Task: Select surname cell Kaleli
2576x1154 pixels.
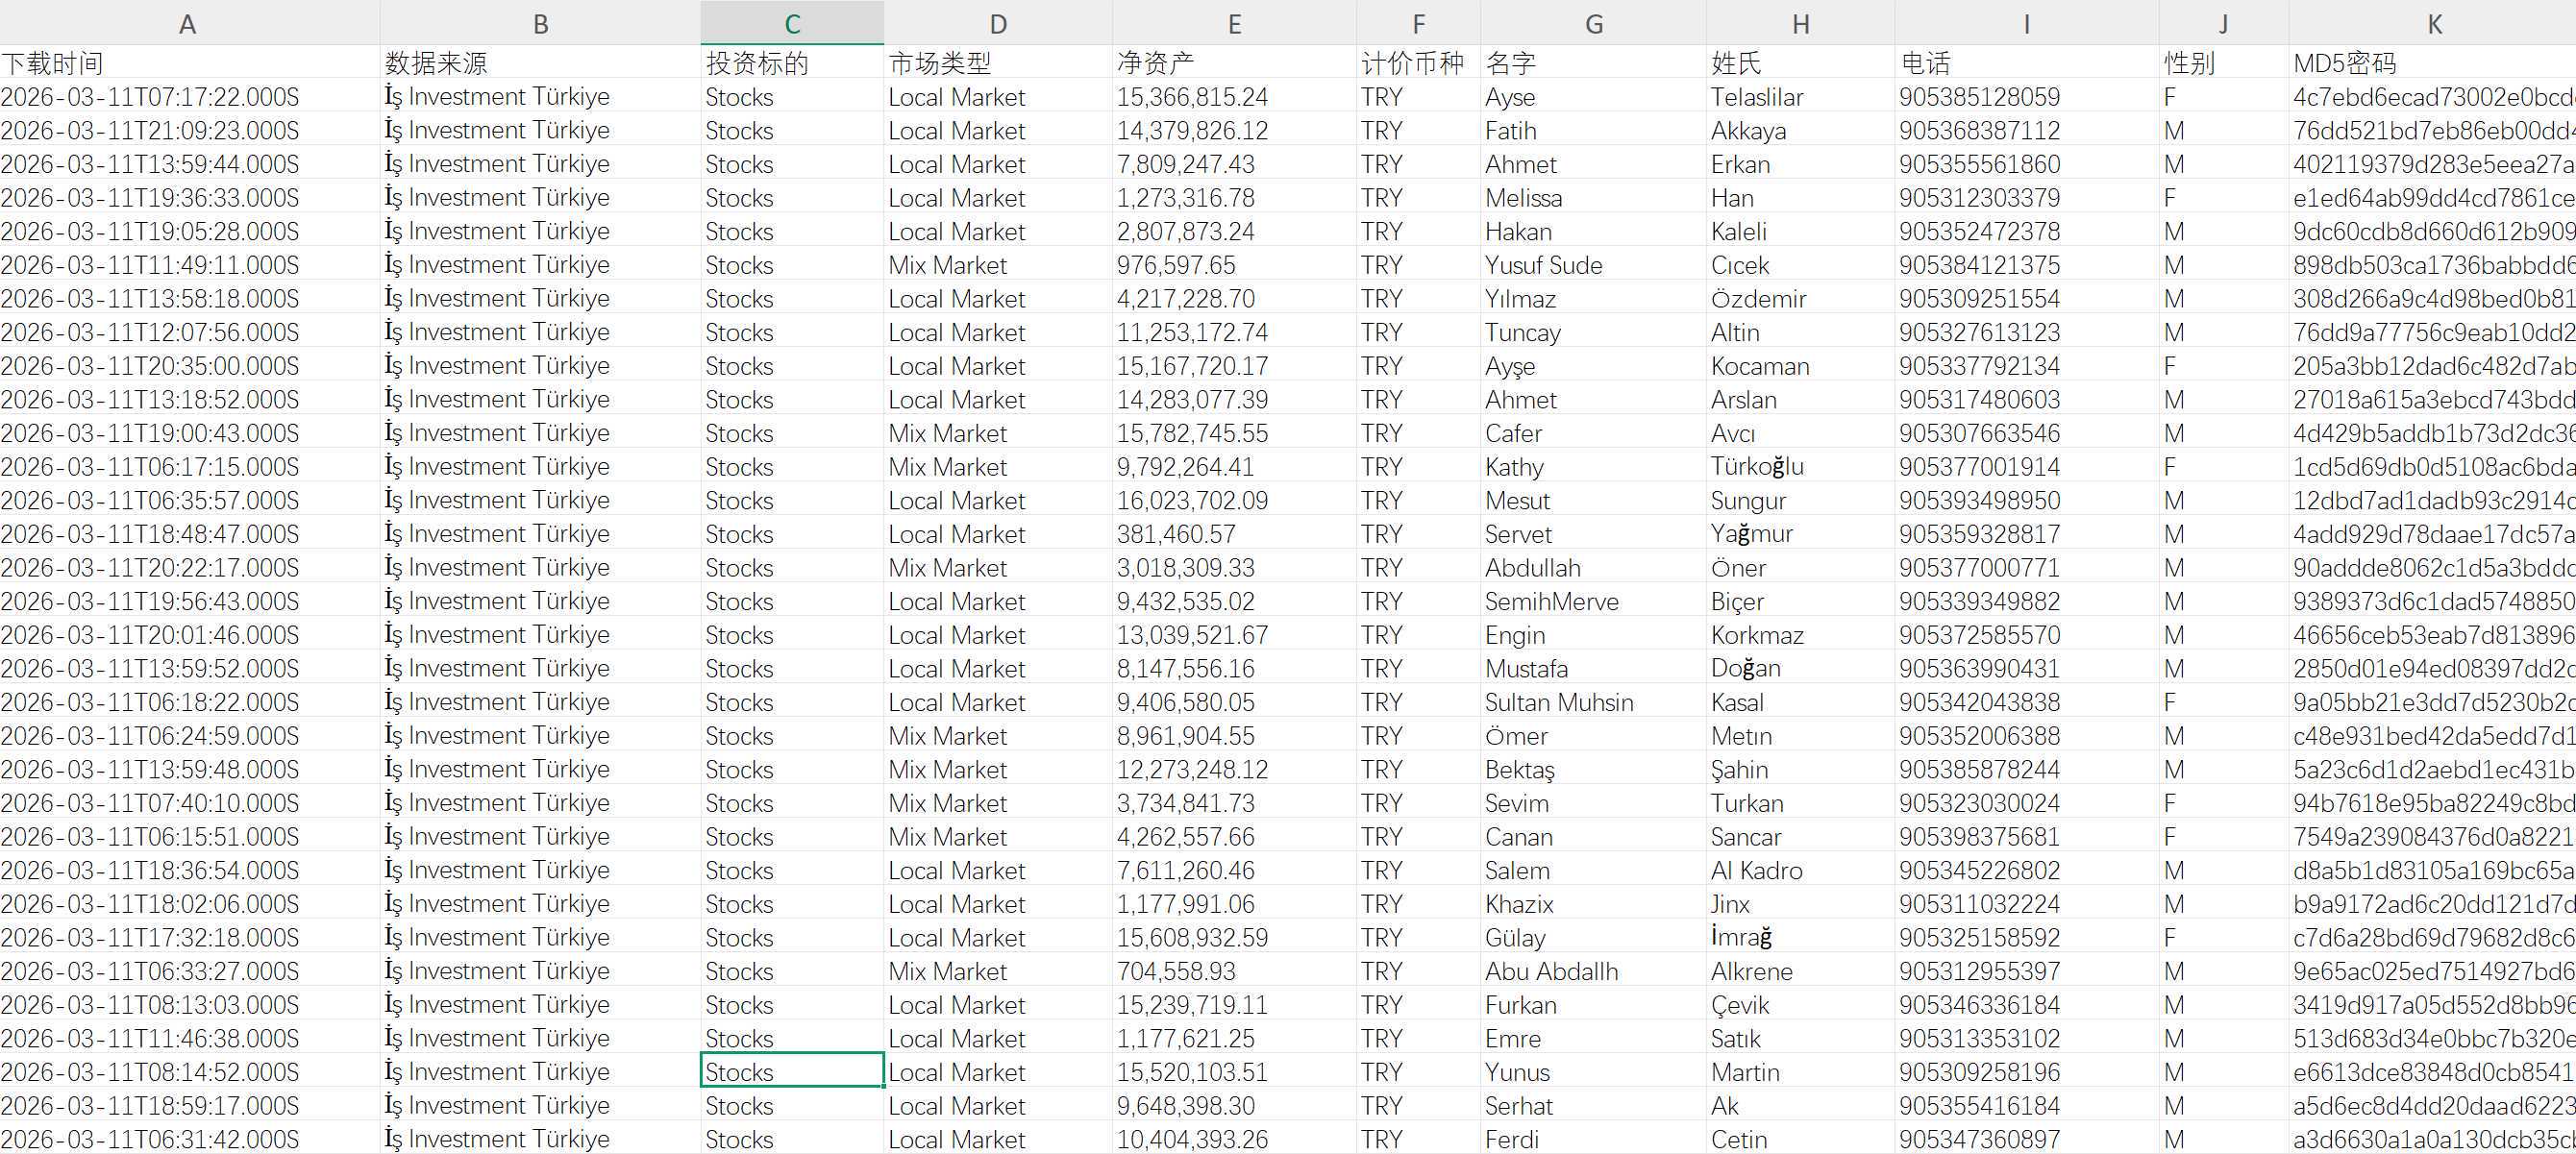Action: point(1800,232)
